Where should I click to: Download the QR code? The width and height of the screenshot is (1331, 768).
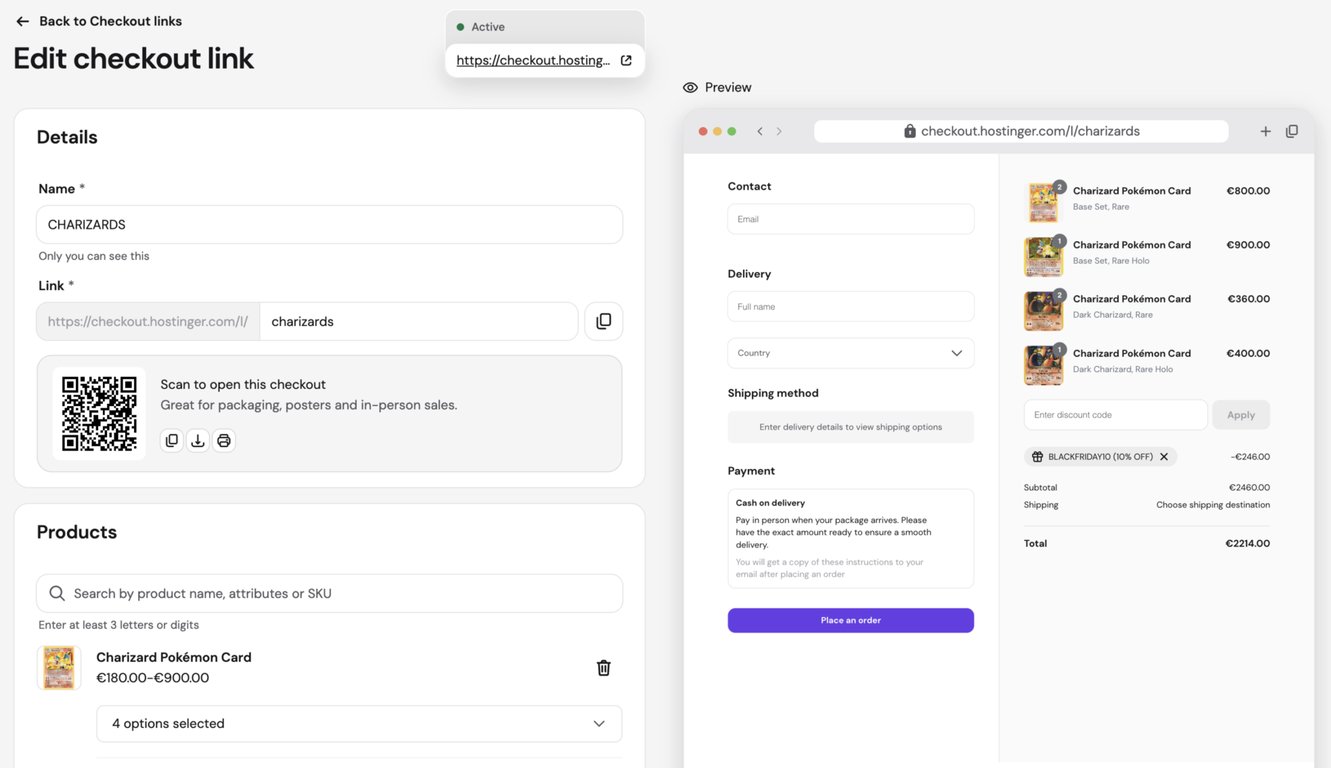198,440
